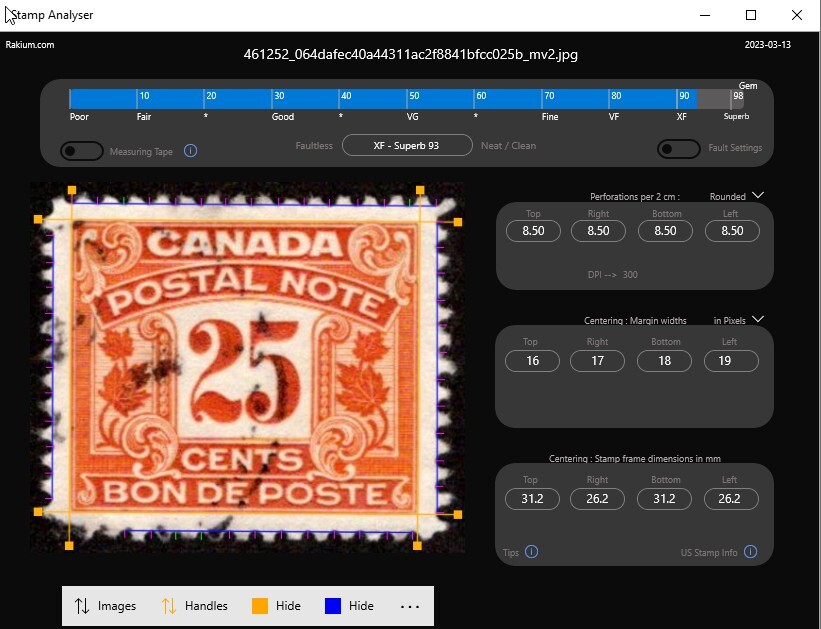
Task: Open the three-dots more options menu
Action: 409,606
